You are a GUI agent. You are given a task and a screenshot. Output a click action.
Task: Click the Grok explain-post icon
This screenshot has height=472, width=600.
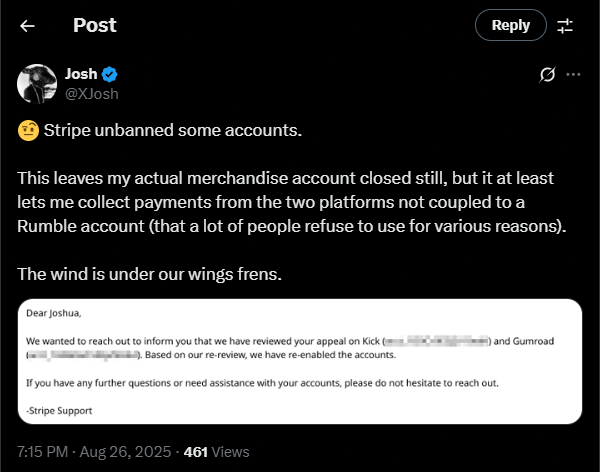coord(547,75)
